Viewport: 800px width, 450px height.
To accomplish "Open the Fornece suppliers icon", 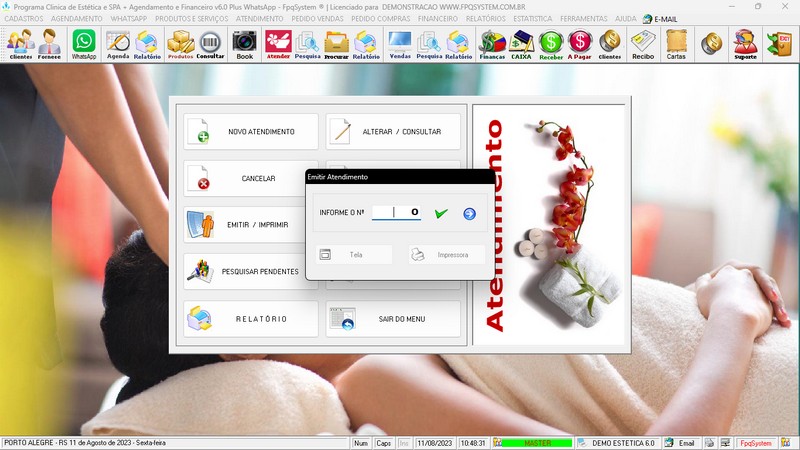I will point(49,44).
